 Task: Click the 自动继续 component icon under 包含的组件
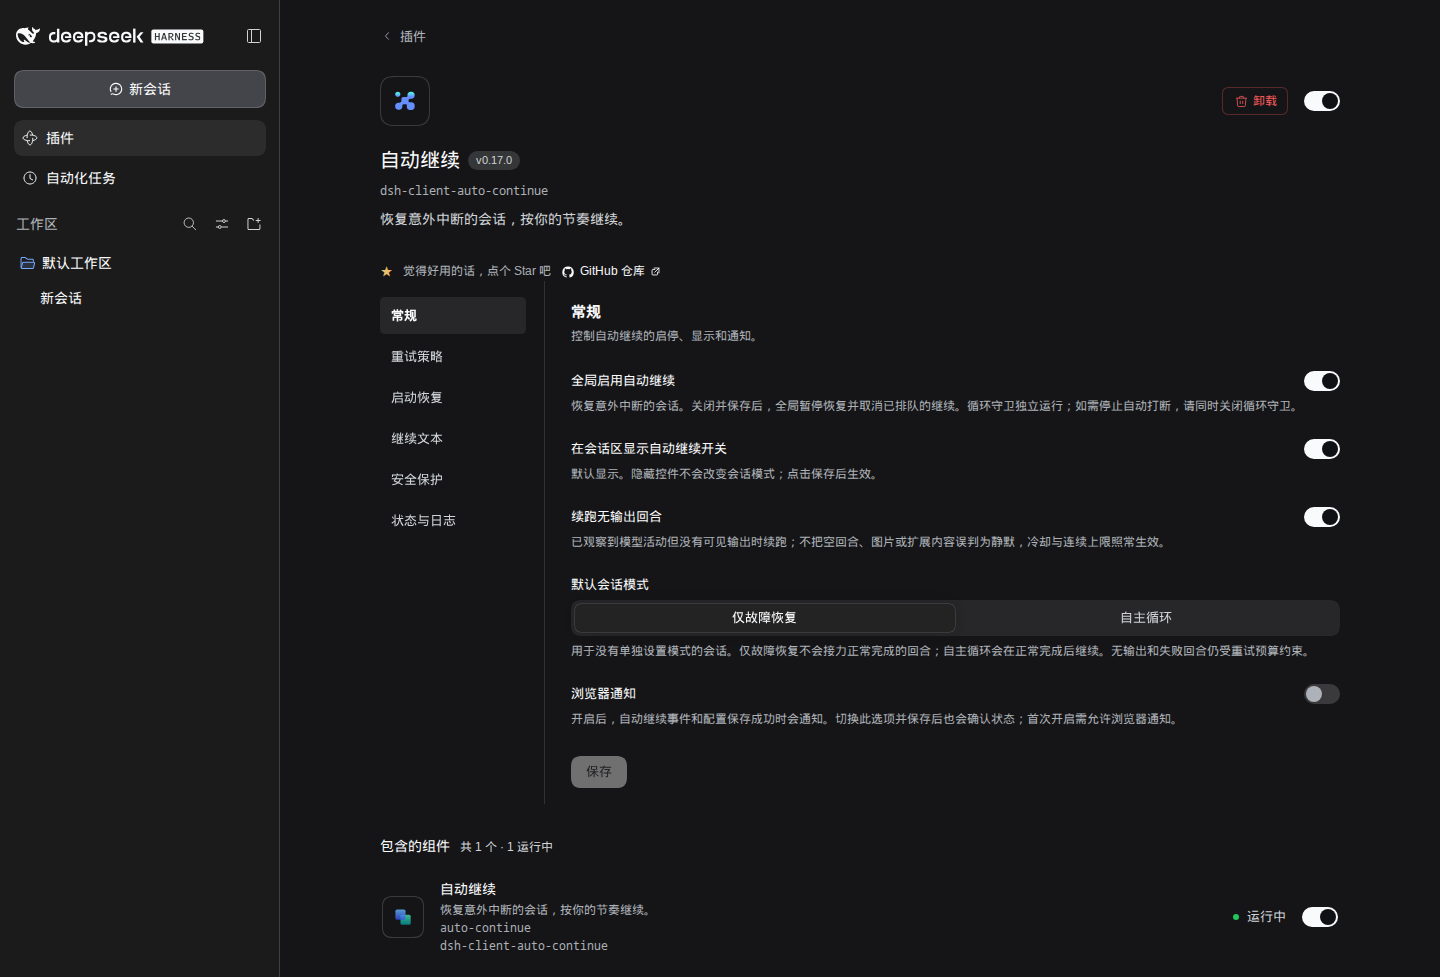[x=403, y=917]
